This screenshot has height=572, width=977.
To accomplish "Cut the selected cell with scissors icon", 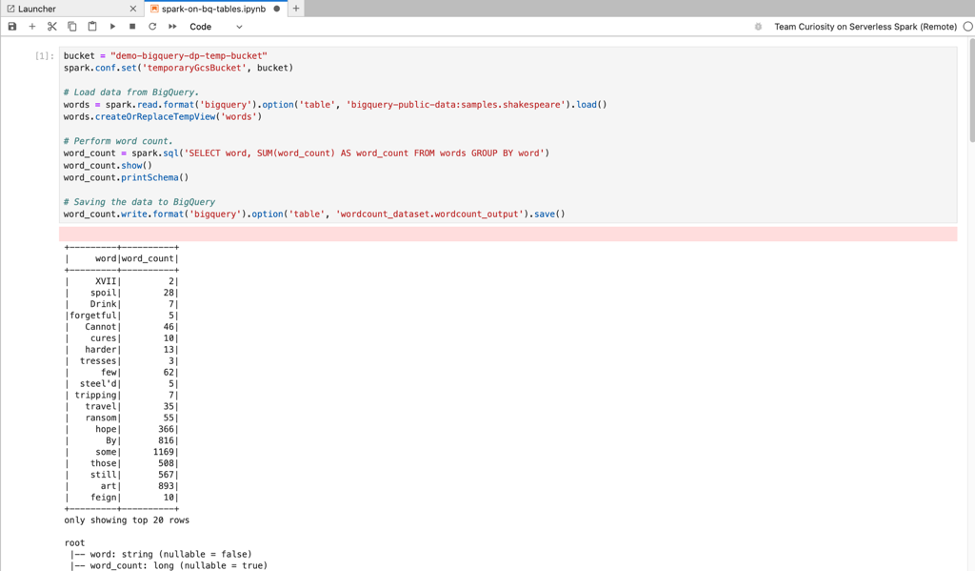I will coord(52,27).
